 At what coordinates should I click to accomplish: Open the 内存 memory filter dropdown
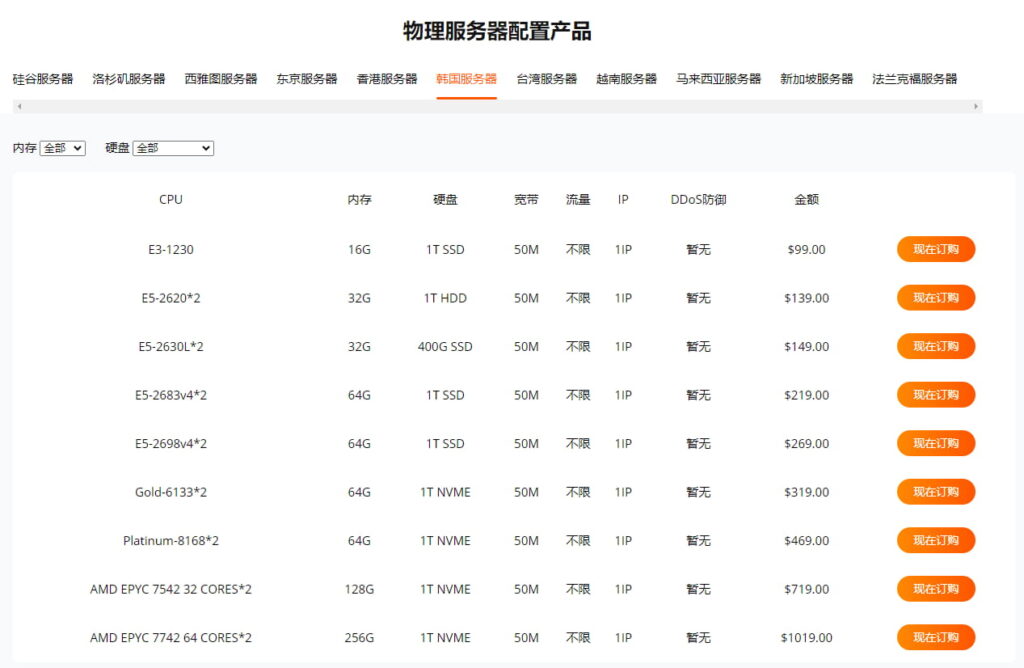click(x=62, y=148)
